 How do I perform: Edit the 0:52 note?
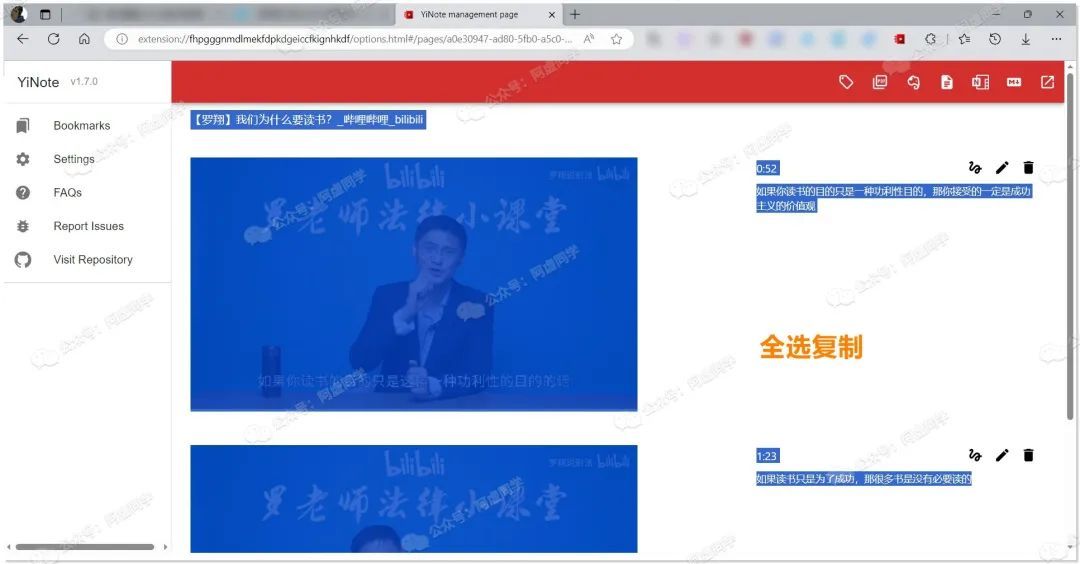coord(1002,167)
